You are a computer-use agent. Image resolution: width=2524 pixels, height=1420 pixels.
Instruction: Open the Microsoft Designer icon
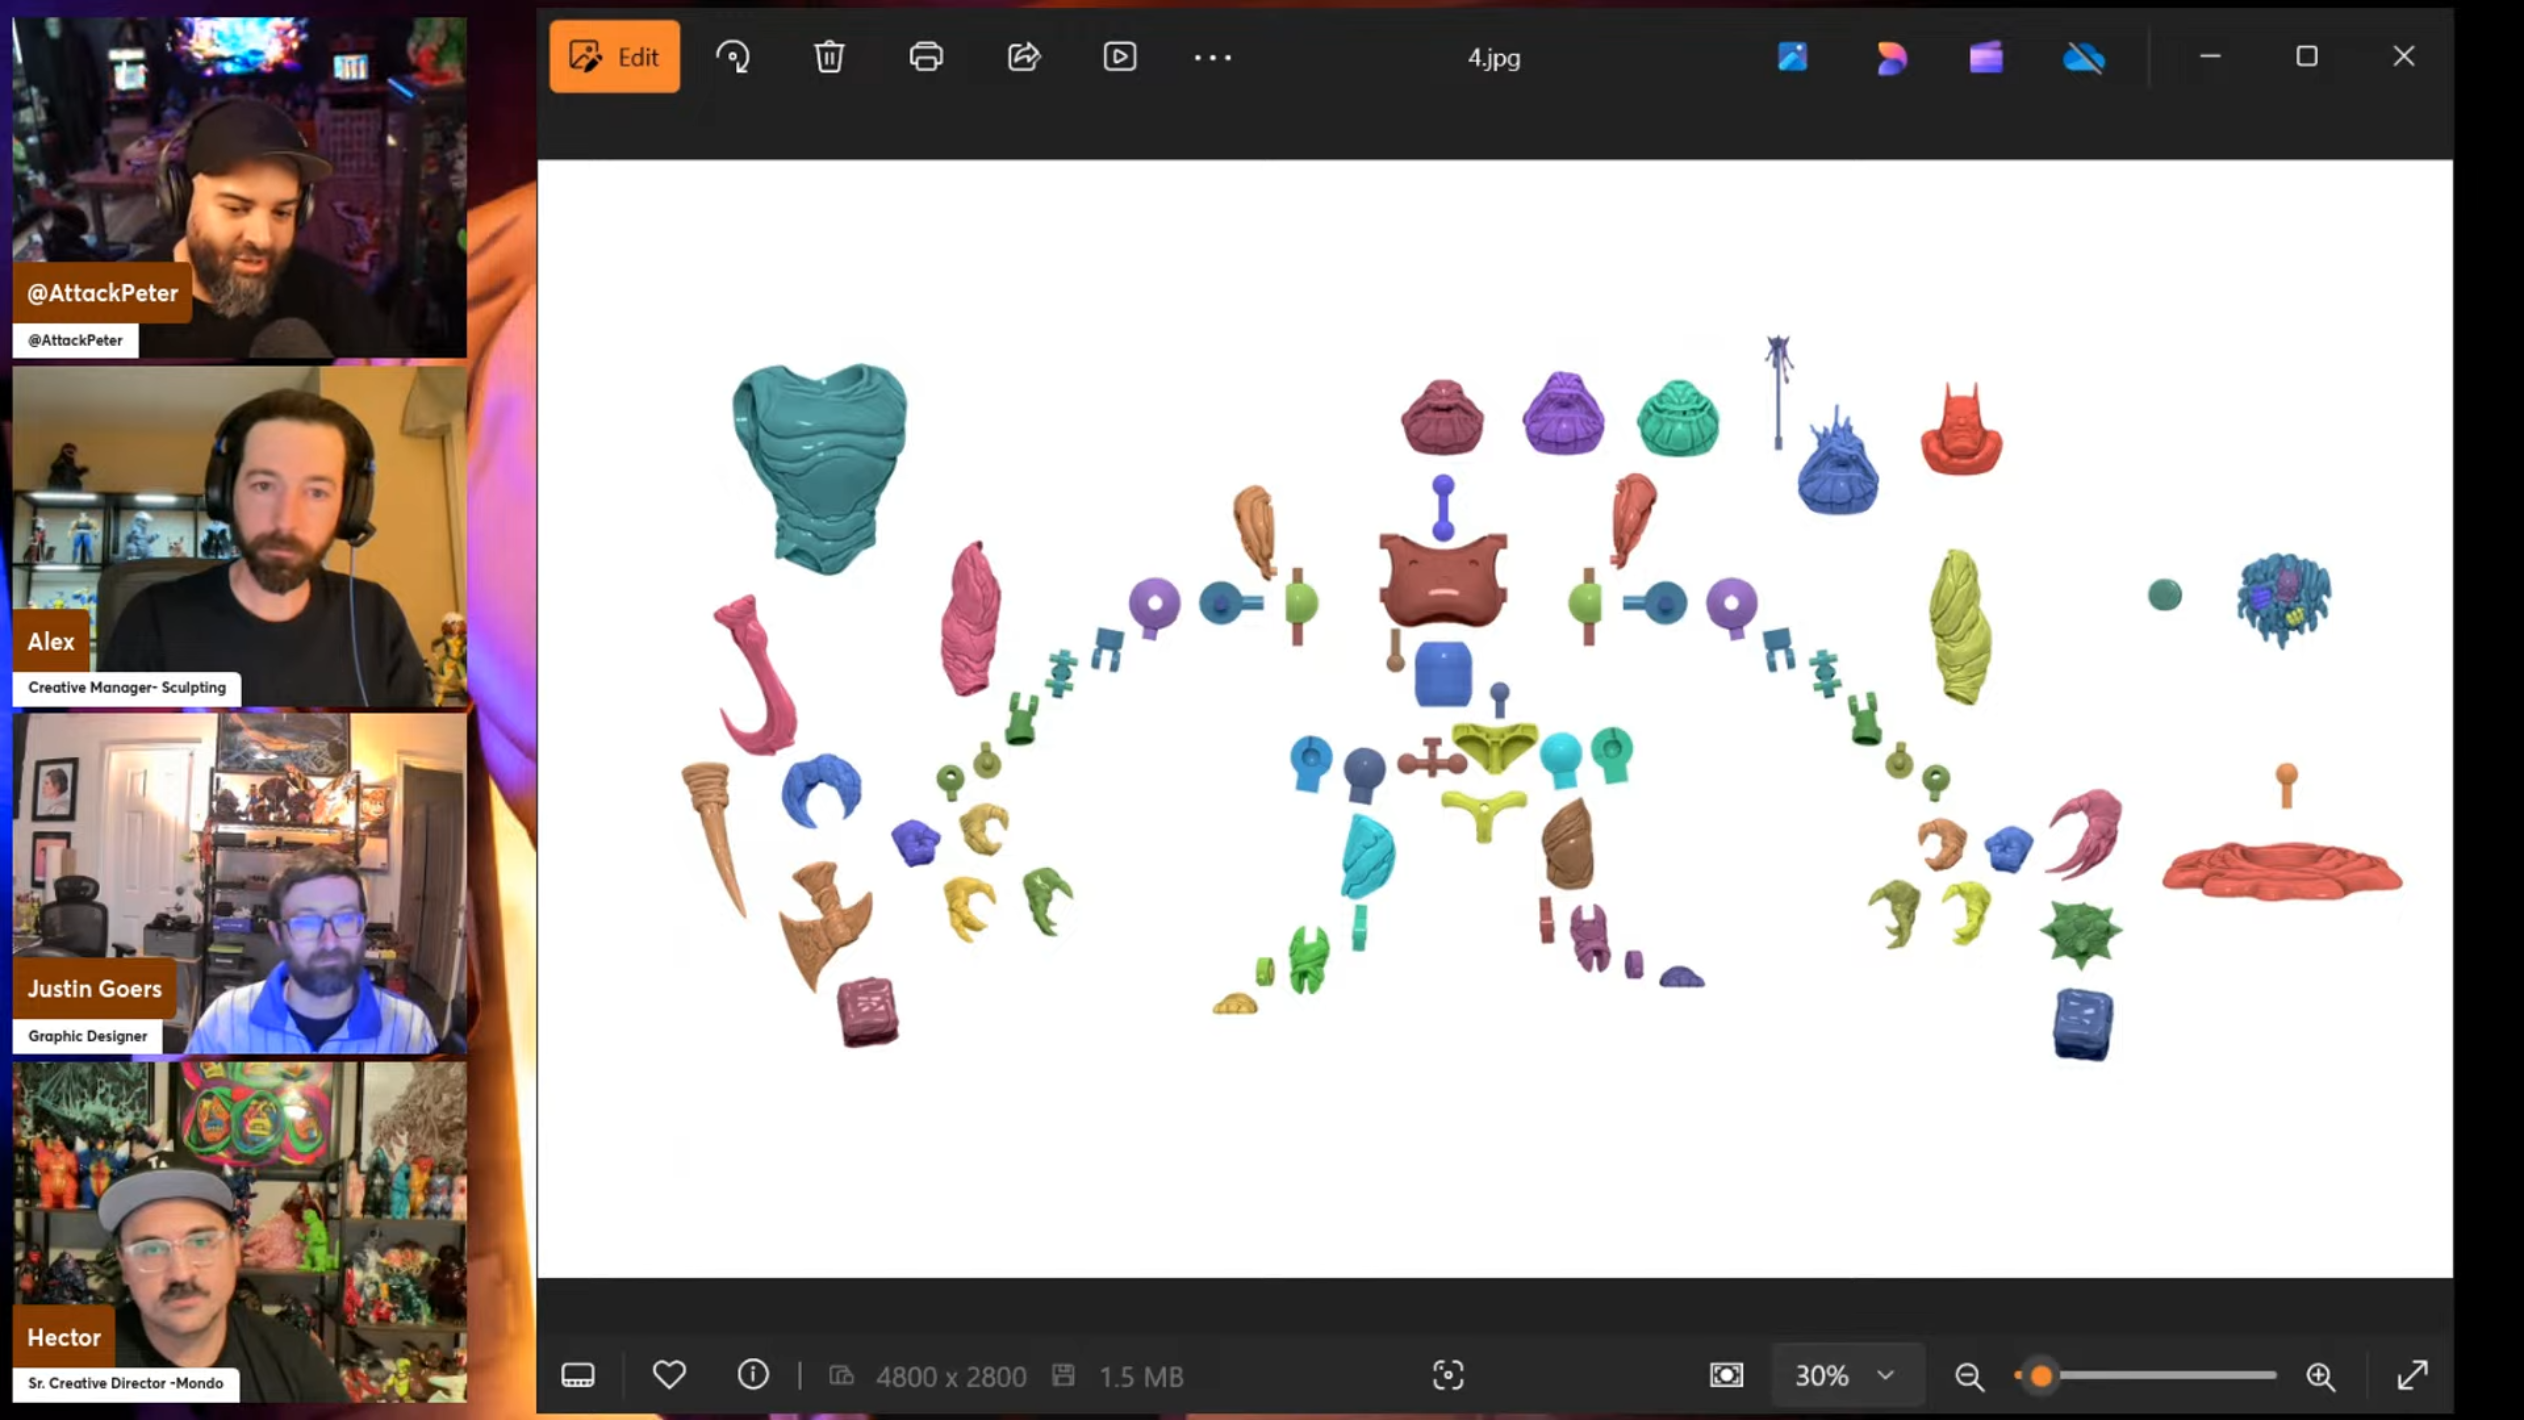click(x=1890, y=58)
